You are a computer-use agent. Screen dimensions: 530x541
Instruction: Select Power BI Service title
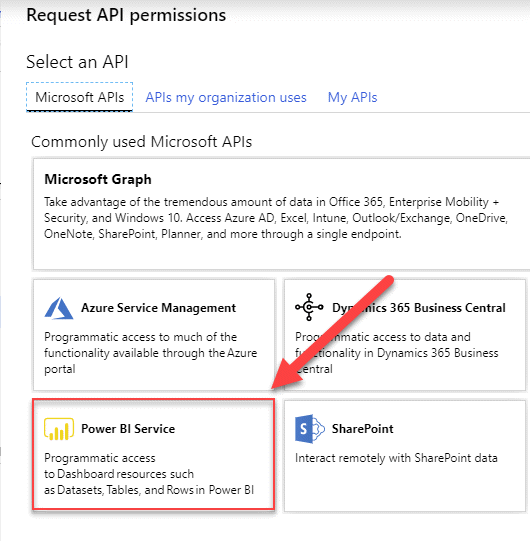(x=128, y=429)
